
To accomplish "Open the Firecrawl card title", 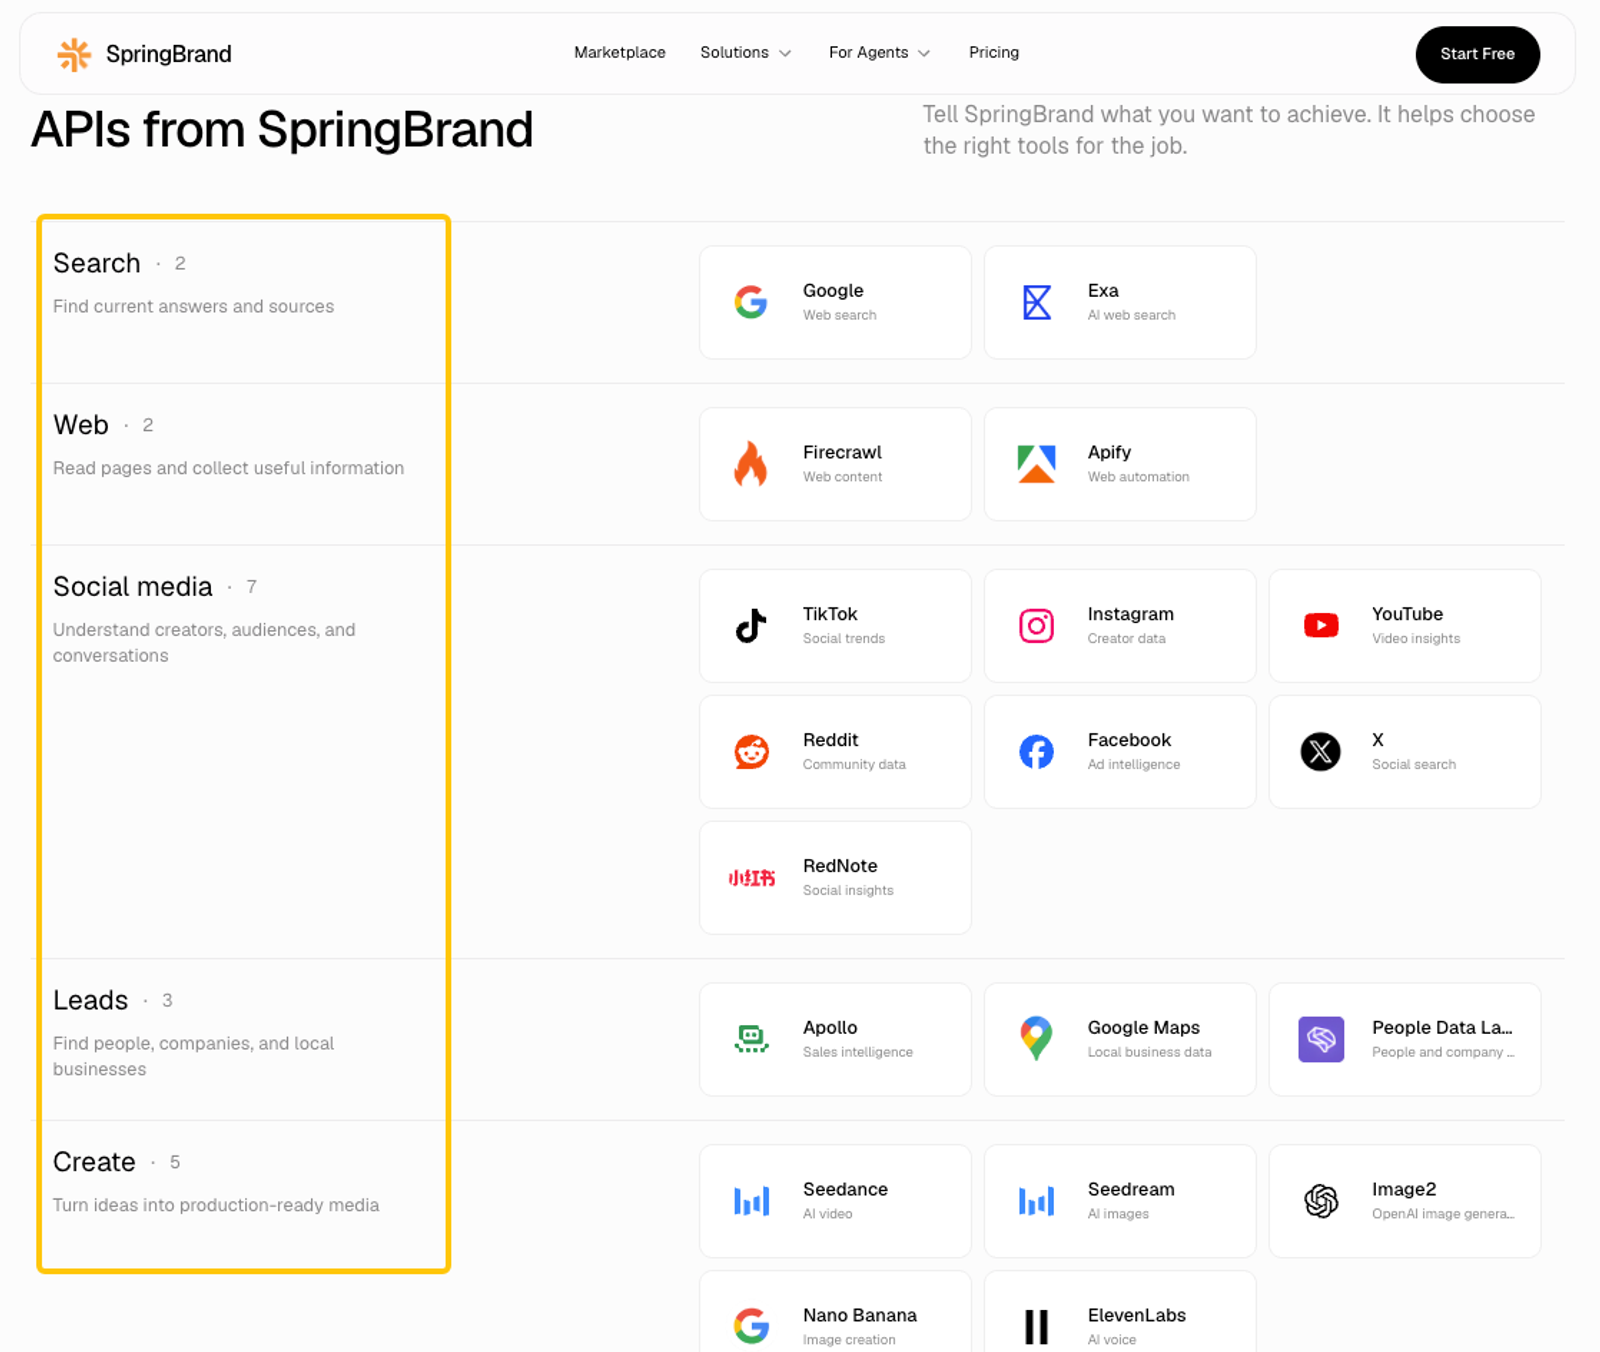I will pos(842,452).
